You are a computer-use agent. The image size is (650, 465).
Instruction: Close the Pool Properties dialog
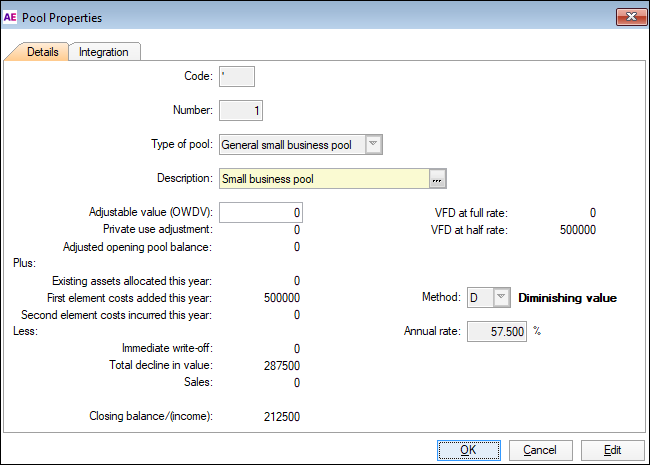pos(630,16)
